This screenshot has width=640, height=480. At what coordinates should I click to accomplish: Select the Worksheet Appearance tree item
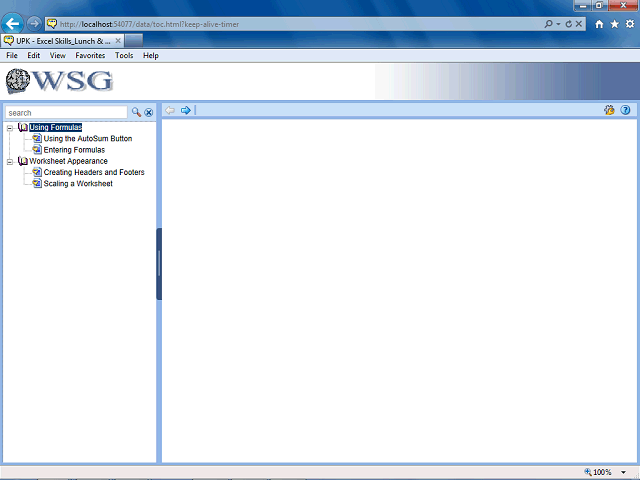pos(68,161)
